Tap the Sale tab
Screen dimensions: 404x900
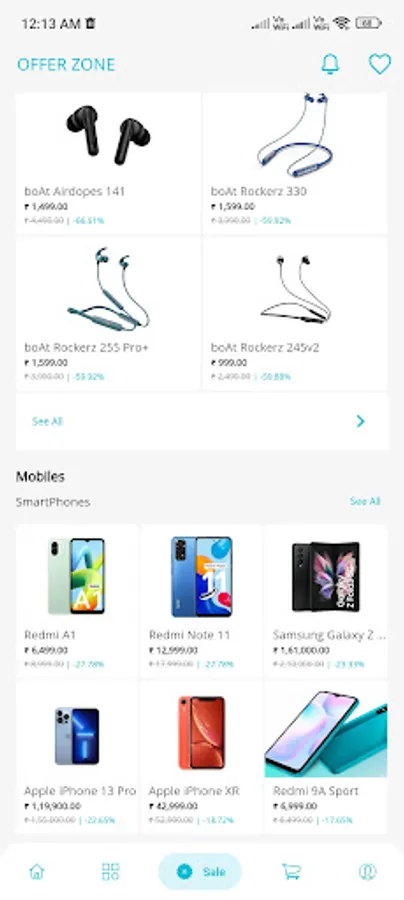200,871
